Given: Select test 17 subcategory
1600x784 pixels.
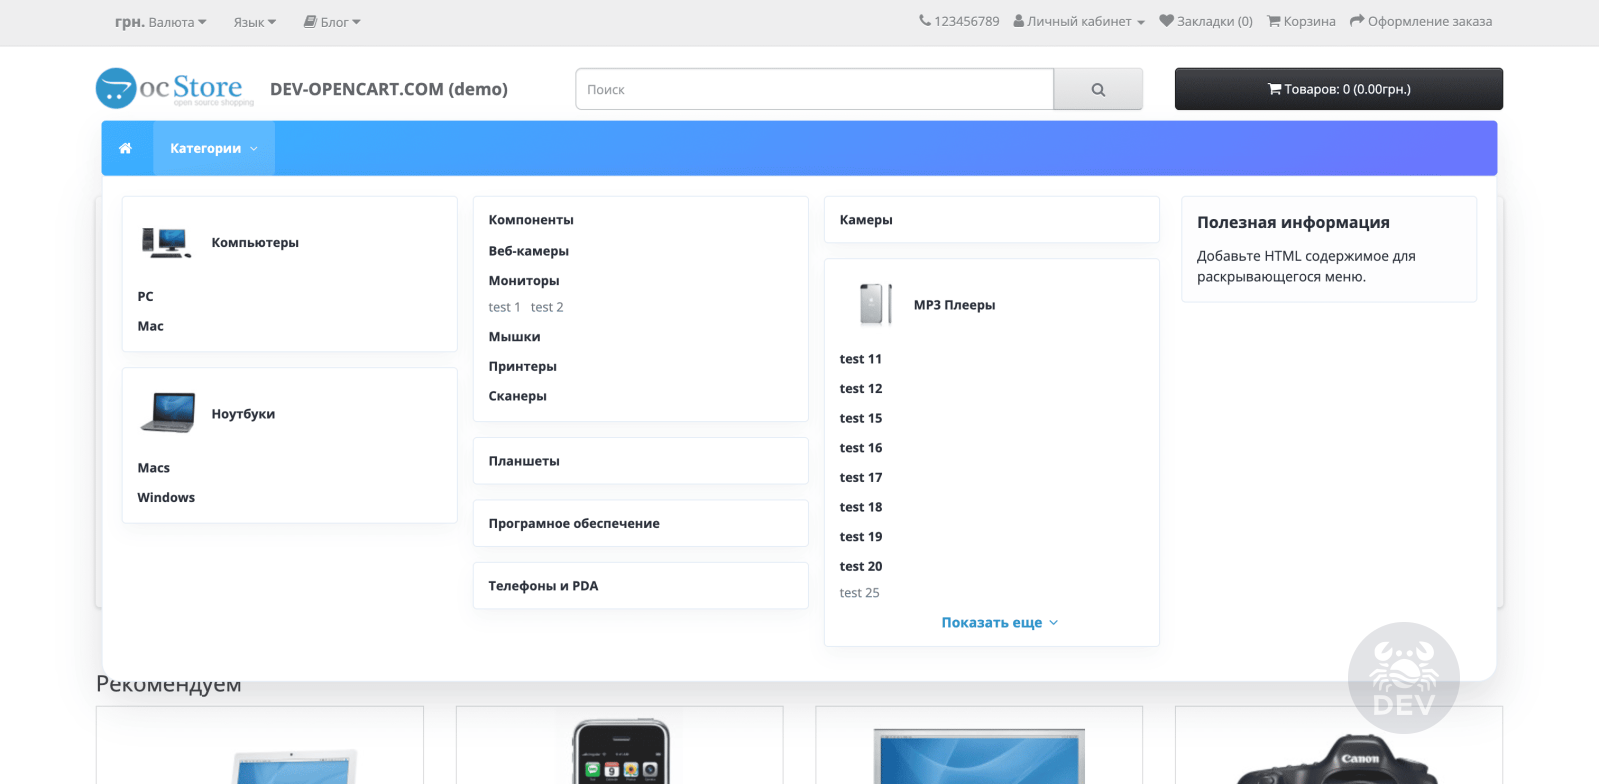Looking at the screenshot, I should pyautogui.click(x=861, y=477).
